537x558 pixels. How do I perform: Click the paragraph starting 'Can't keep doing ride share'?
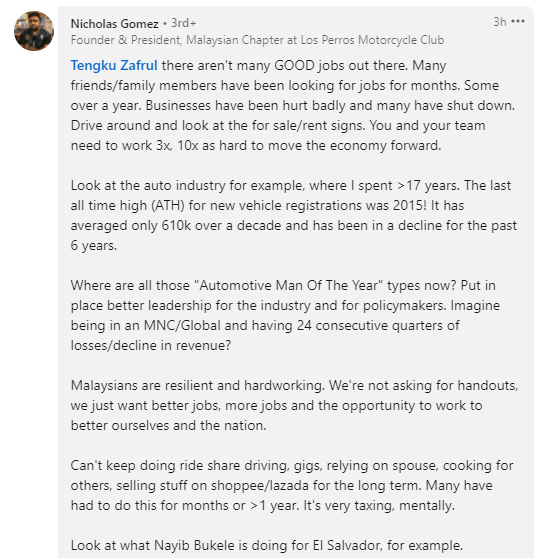pyautogui.click(x=292, y=485)
